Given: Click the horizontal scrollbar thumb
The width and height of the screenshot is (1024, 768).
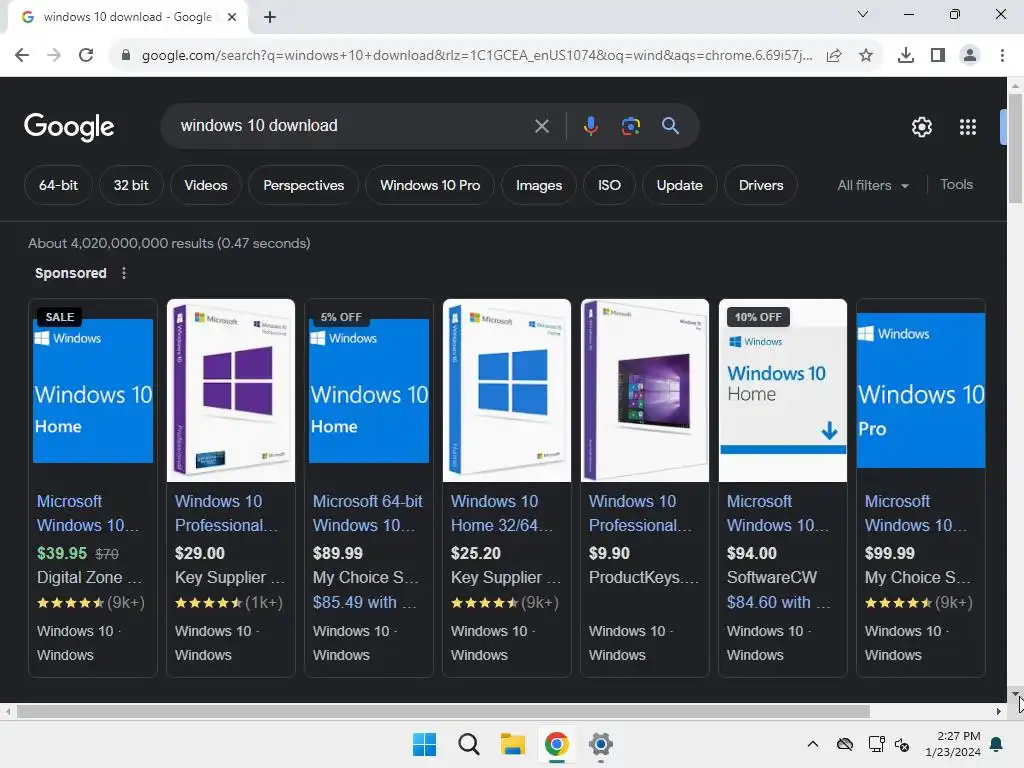Looking at the screenshot, I should pyautogui.click(x=443, y=711).
